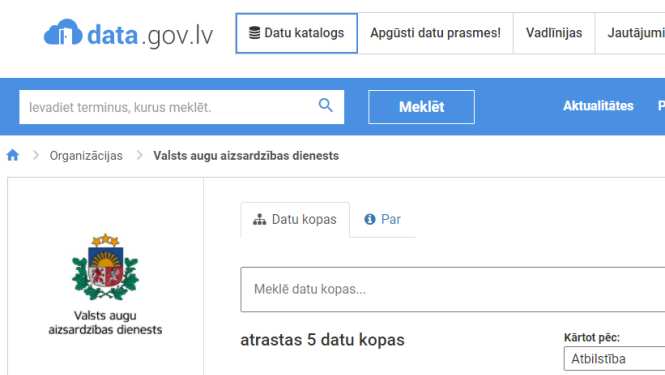665x375 pixels.
Task: Click the organization name under the emblem
Action: click(105, 322)
